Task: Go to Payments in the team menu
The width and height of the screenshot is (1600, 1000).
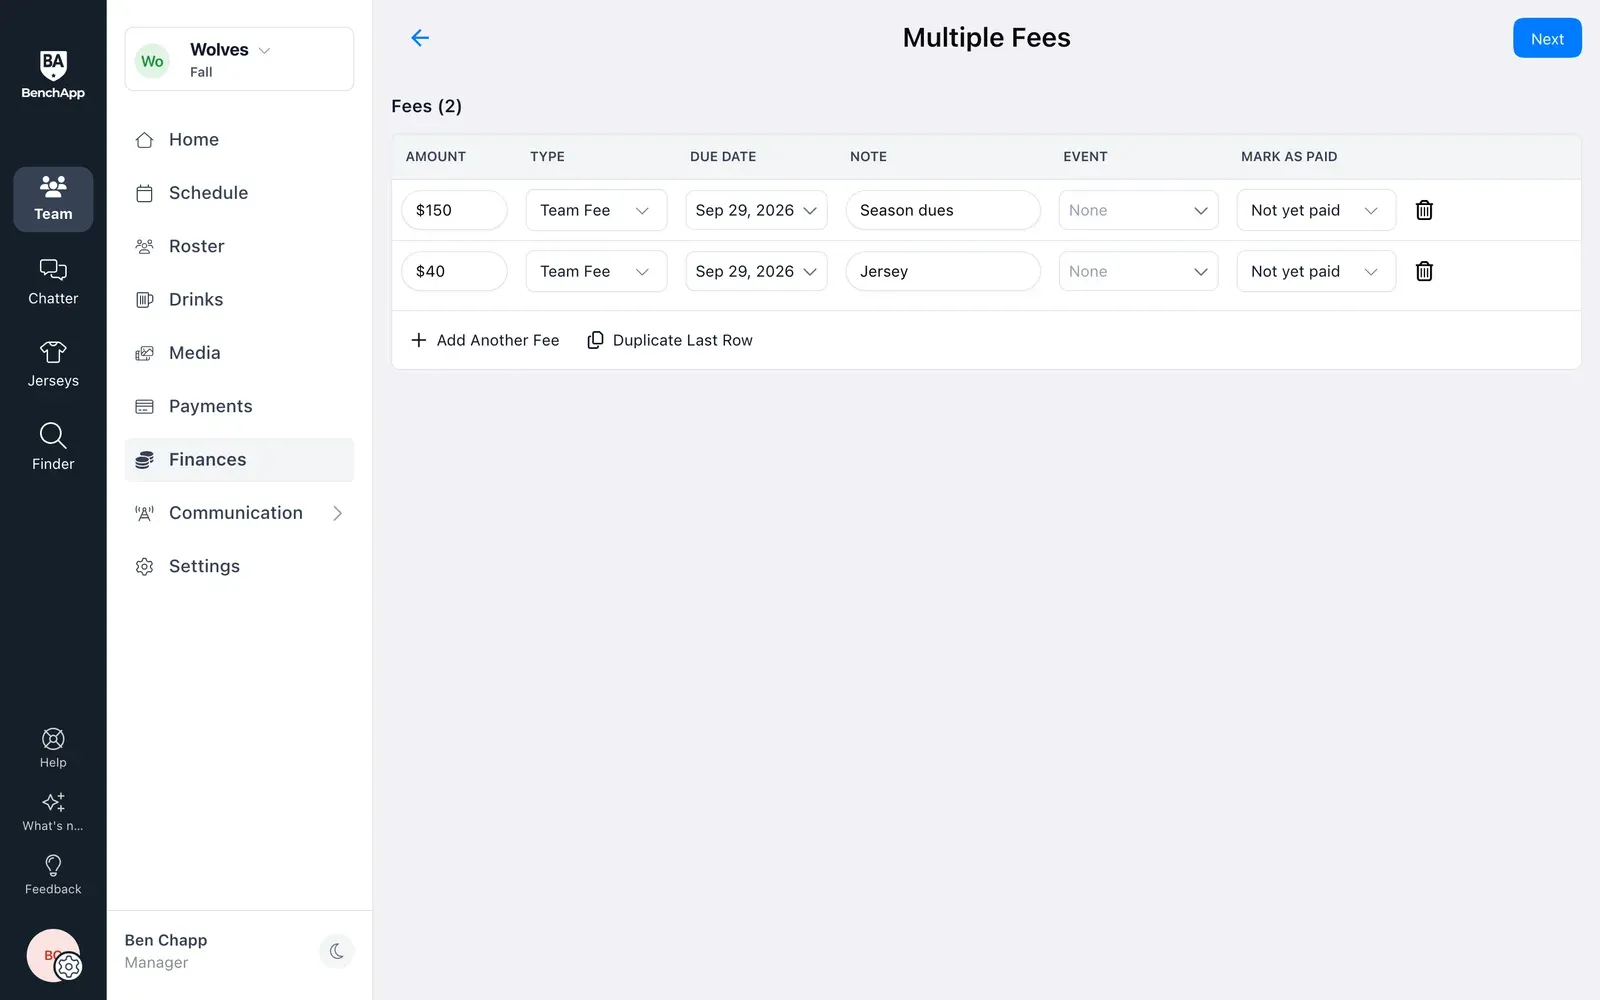Action: 239,406
